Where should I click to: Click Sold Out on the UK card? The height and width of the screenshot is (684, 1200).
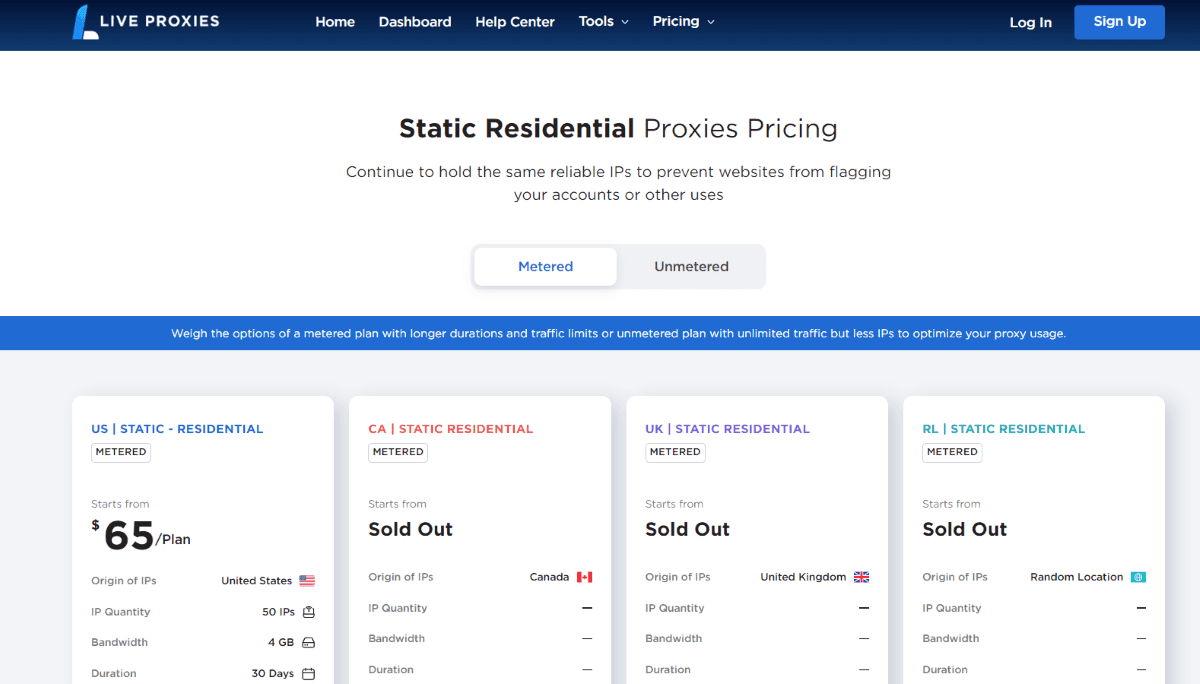[x=688, y=530]
